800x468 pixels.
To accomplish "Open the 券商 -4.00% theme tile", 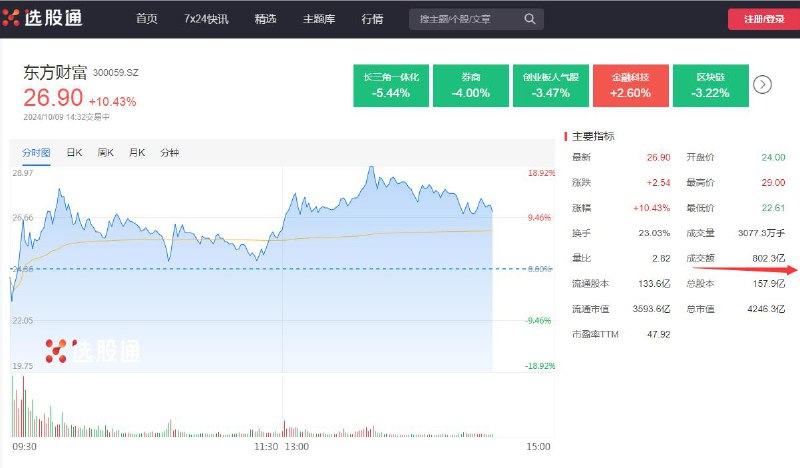I will tap(470, 85).
